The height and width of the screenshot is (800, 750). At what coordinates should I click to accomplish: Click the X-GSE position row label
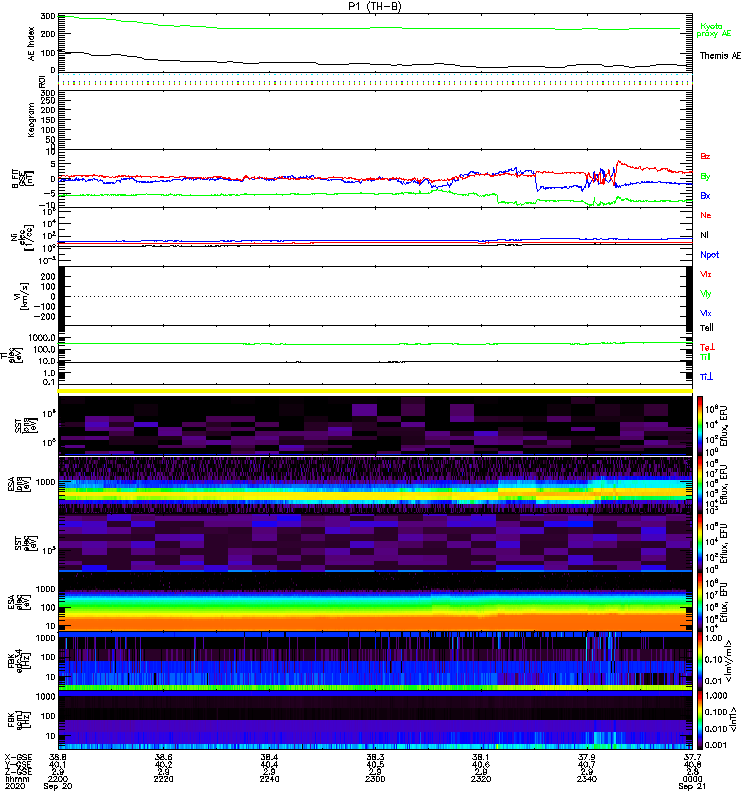[18, 757]
